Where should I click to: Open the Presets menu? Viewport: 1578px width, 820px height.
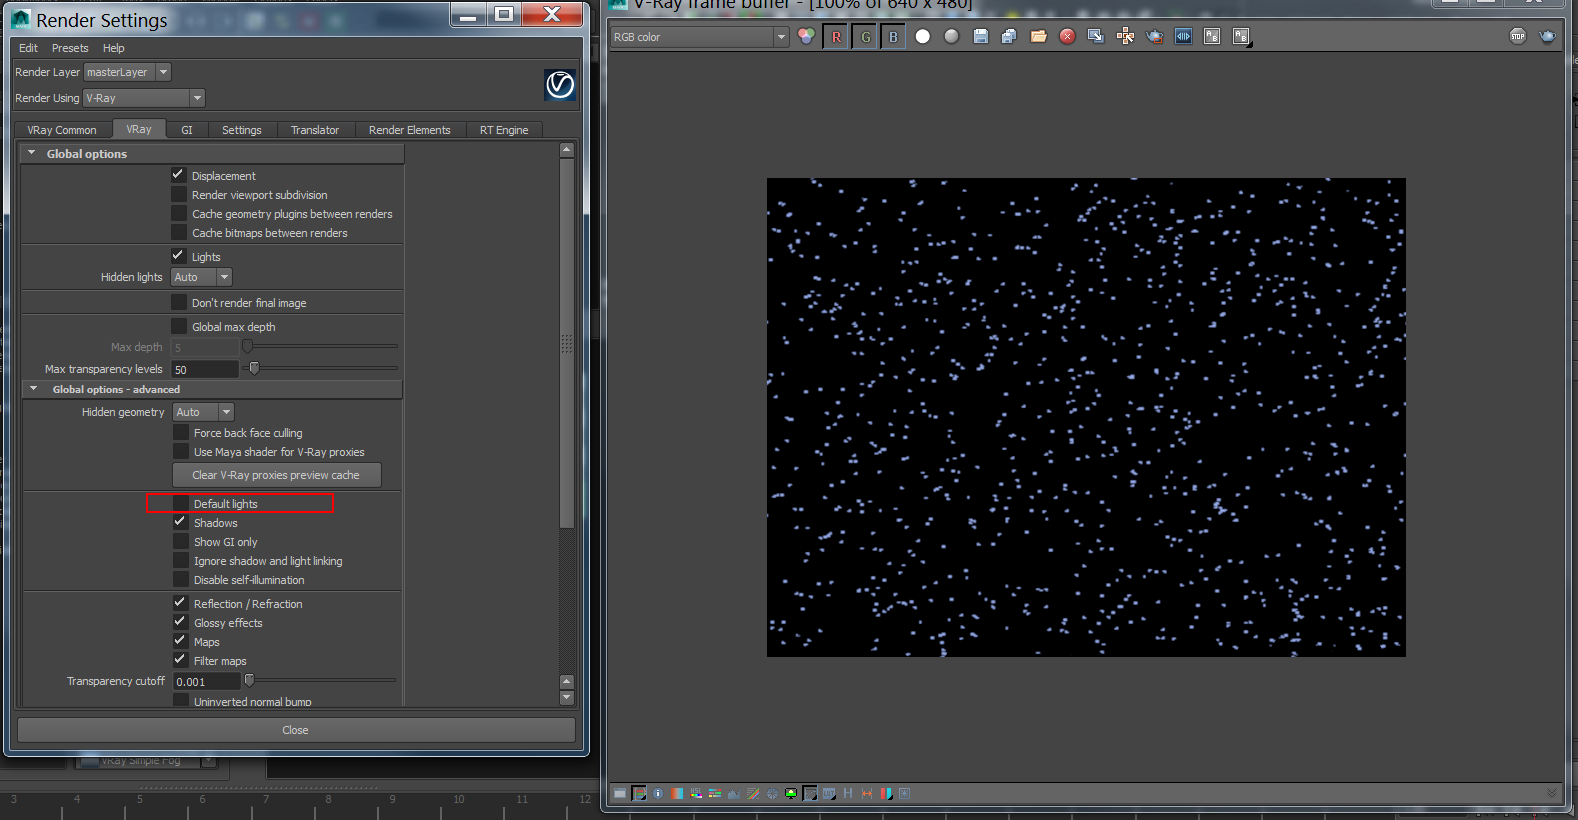70,48
